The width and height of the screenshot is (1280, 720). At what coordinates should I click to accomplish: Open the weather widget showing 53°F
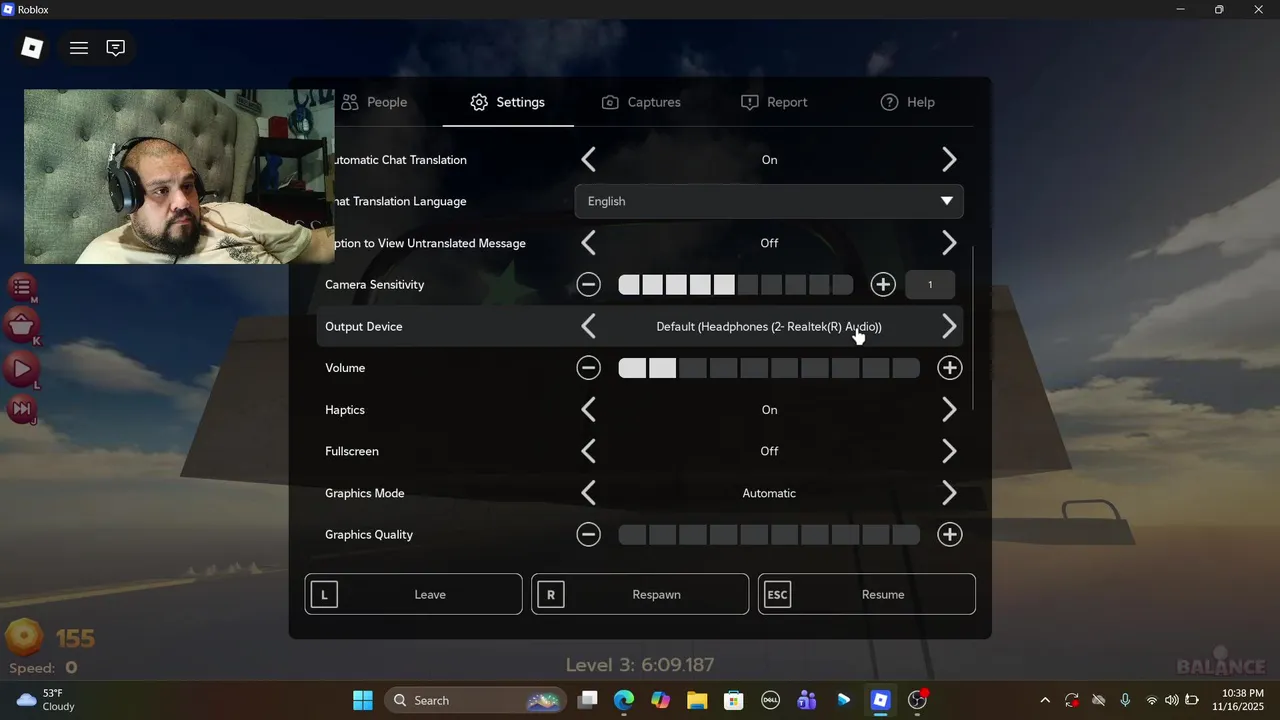click(46, 700)
